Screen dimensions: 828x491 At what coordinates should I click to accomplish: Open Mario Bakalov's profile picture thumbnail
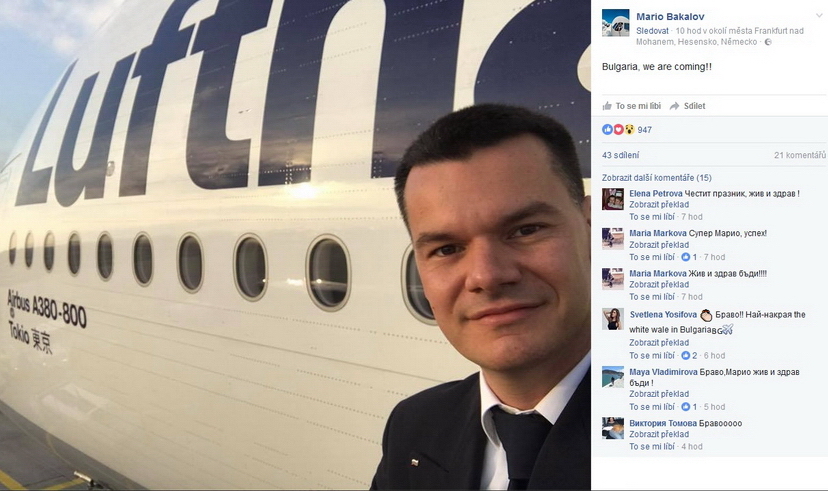[615, 23]
